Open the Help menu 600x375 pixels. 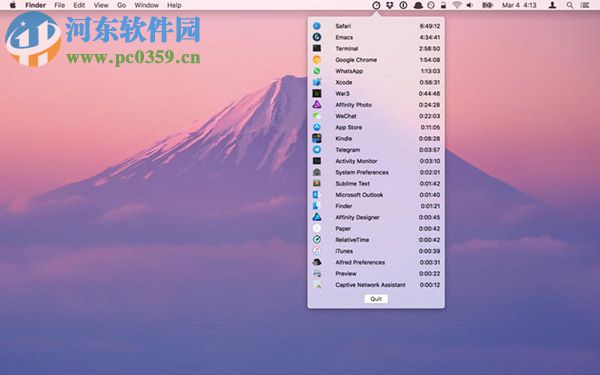coord(174,5)
